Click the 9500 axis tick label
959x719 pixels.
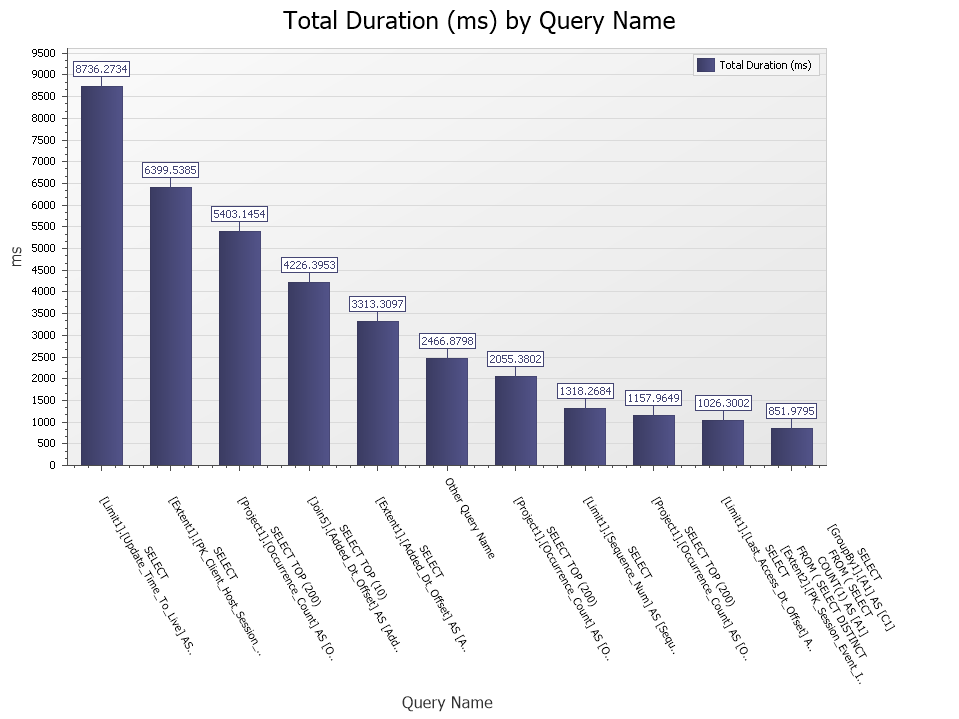41,54
